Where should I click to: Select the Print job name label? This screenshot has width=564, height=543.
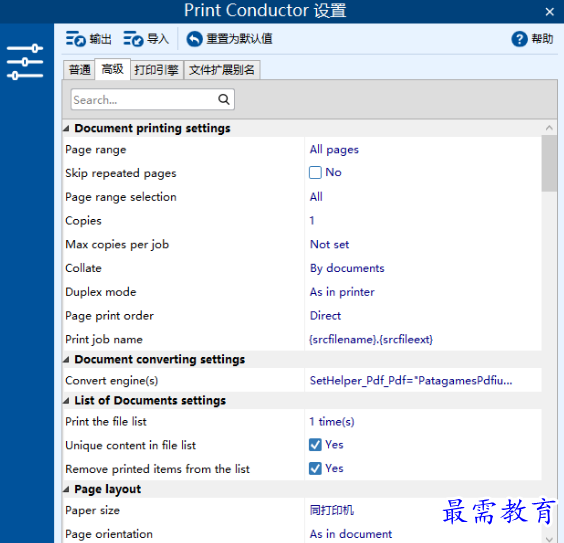(x=104, y=339)
